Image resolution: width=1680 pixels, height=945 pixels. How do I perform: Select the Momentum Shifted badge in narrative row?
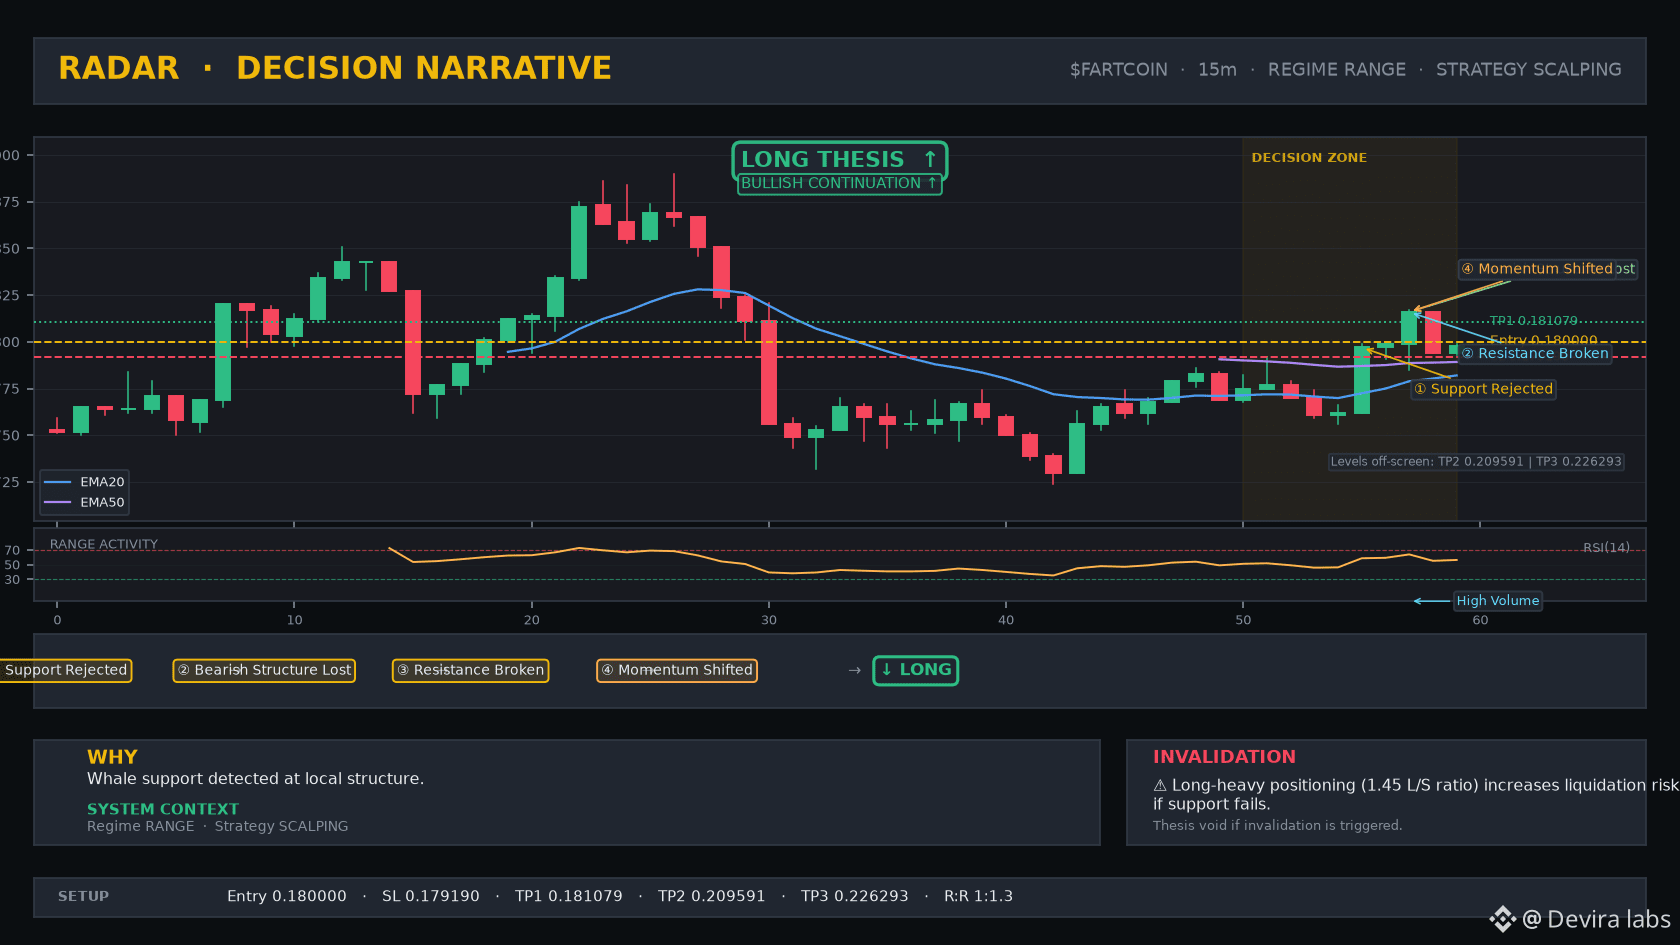point(677,670)
